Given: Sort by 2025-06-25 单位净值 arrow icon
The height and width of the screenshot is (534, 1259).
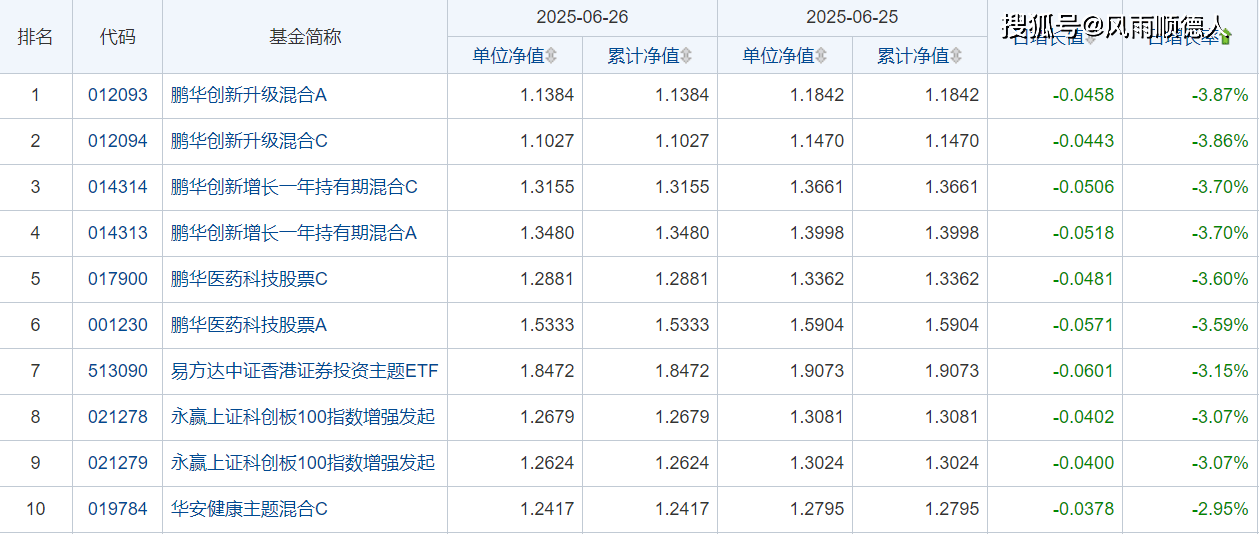Looking at the screenshot, I should [x=821, y=56].
